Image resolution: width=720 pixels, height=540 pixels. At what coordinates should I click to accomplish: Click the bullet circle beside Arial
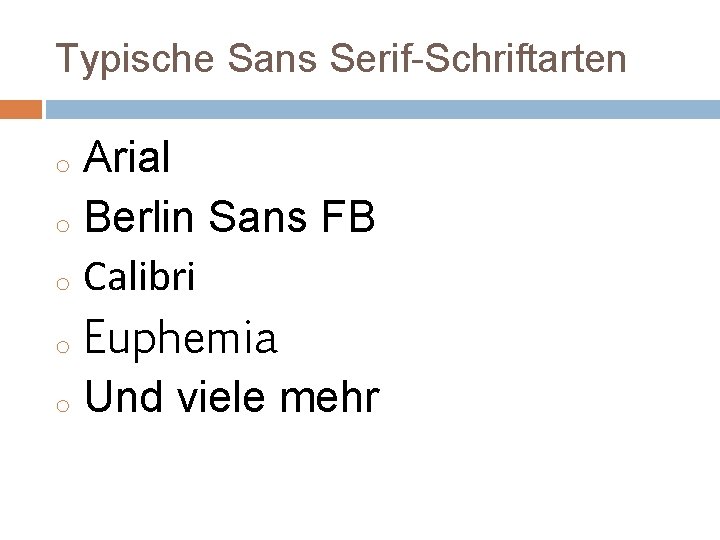click(63, 166)
